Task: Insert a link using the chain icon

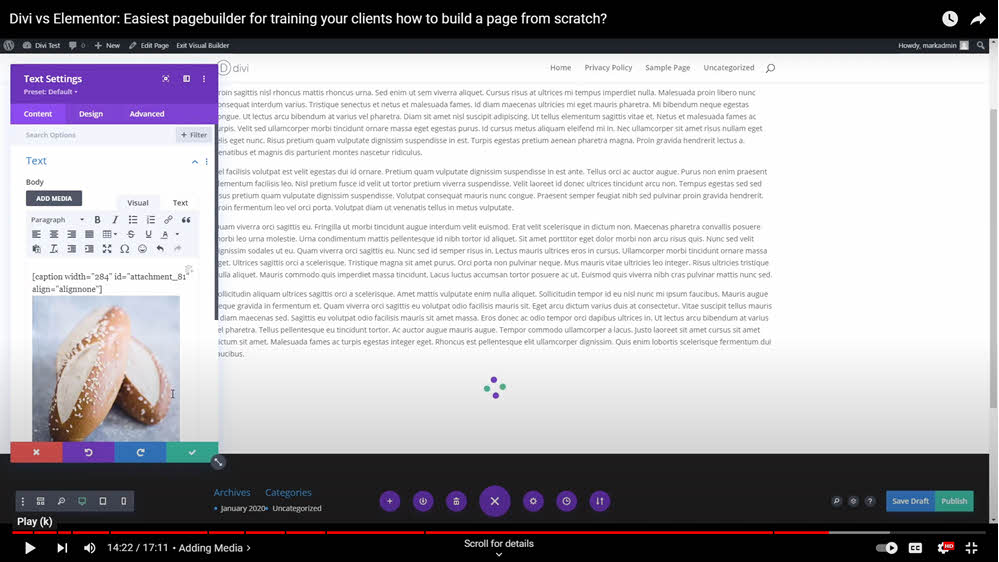Action: 168,220
